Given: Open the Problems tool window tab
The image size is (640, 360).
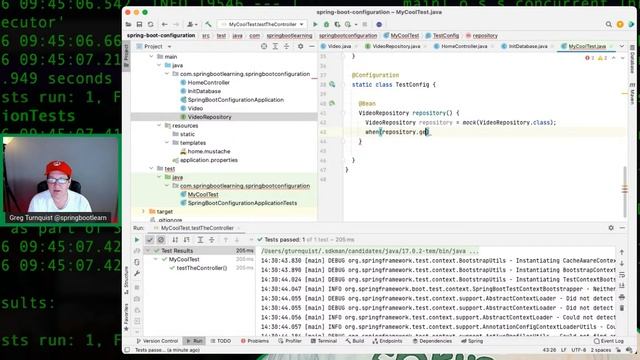Looking at the screenshot, I should 255,341.
